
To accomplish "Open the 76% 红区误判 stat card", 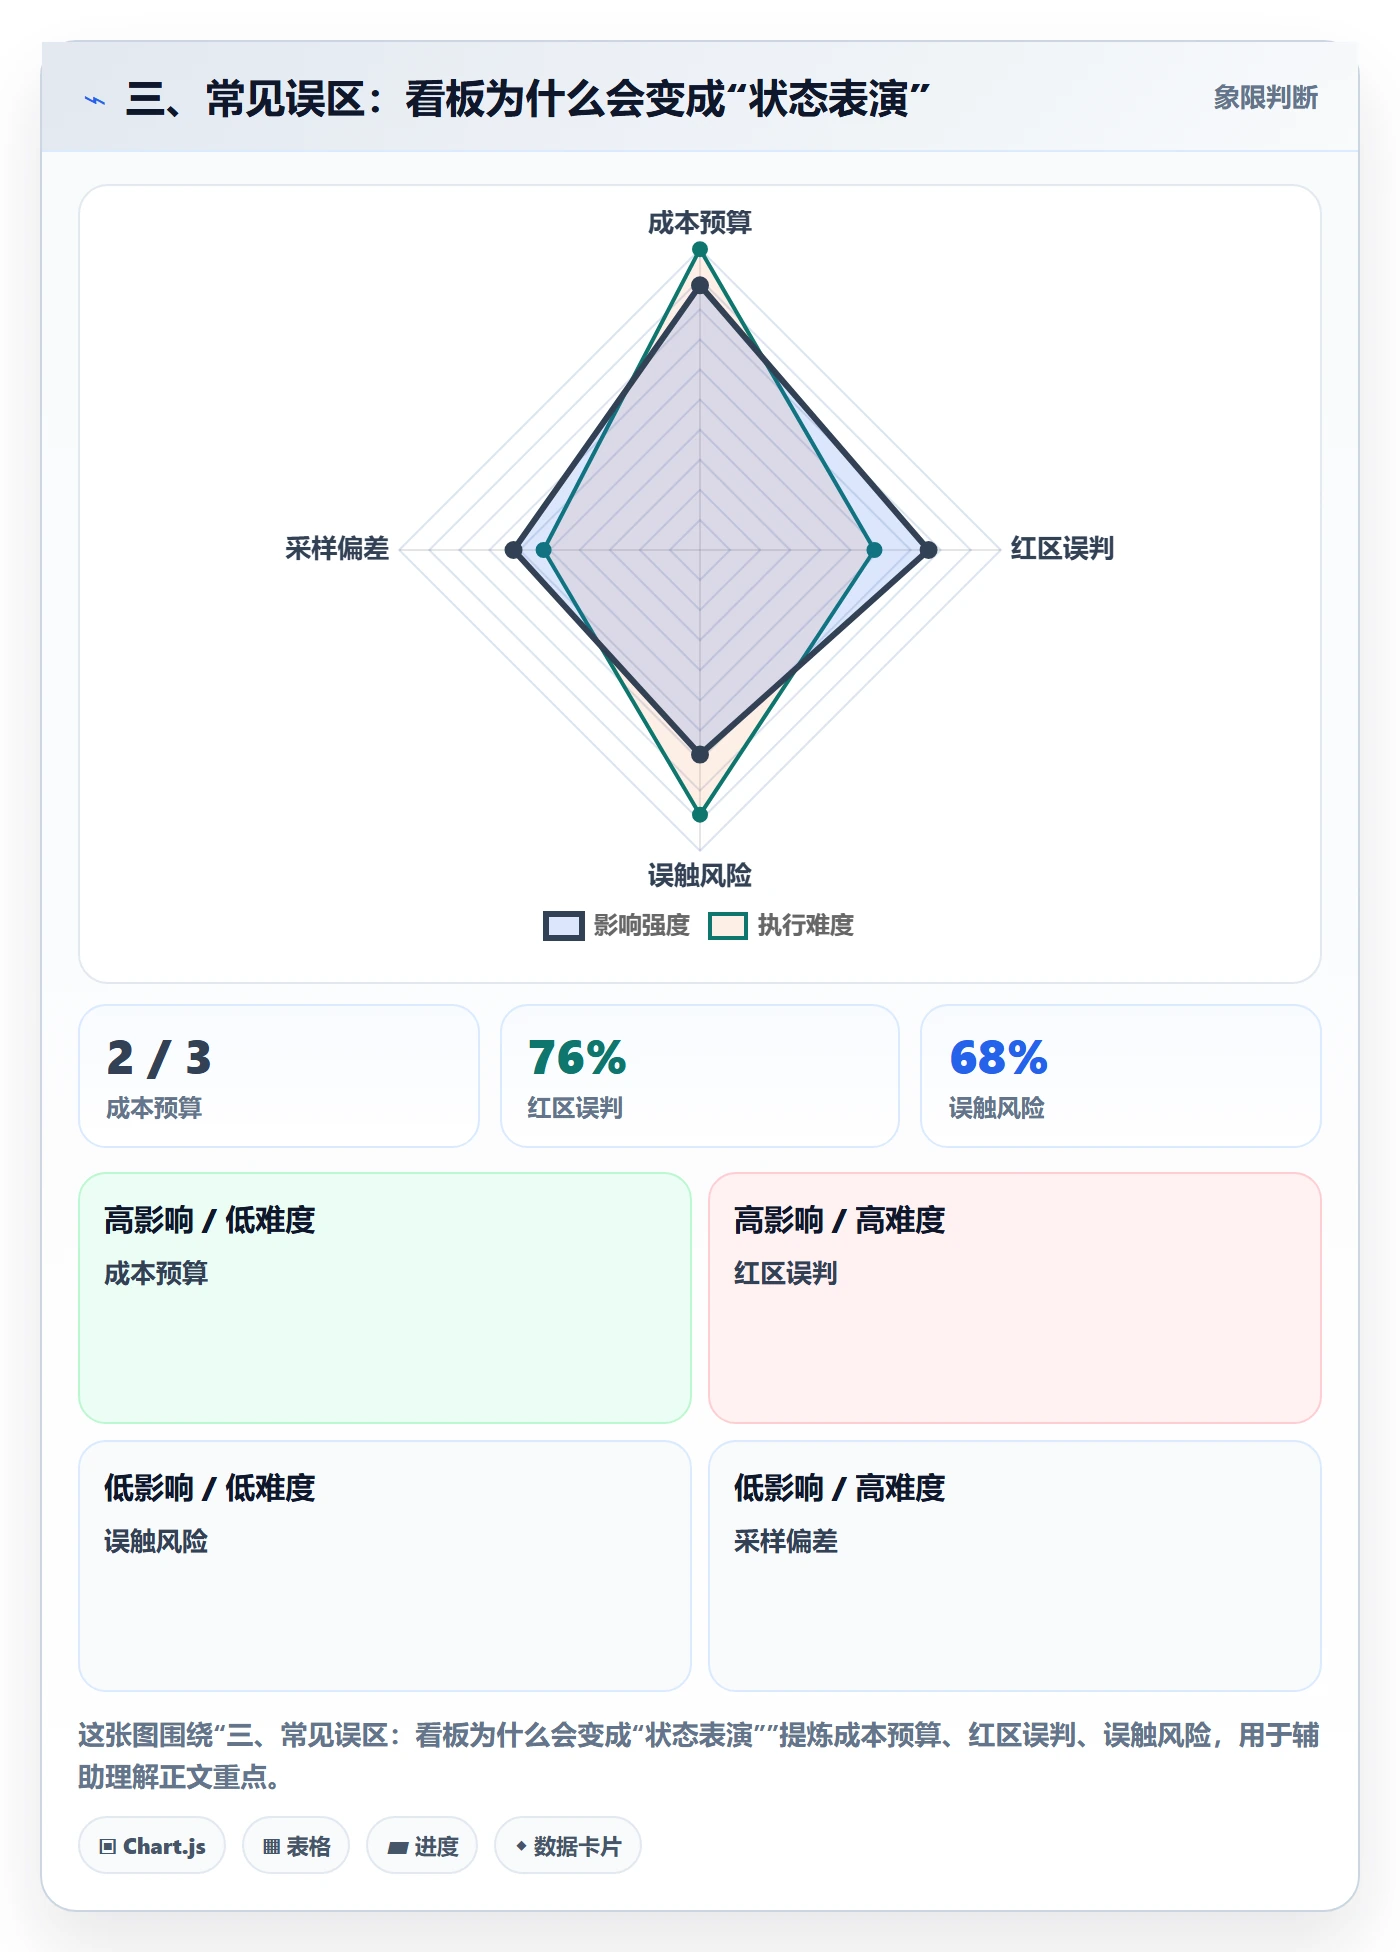I will pos(700,1076).
